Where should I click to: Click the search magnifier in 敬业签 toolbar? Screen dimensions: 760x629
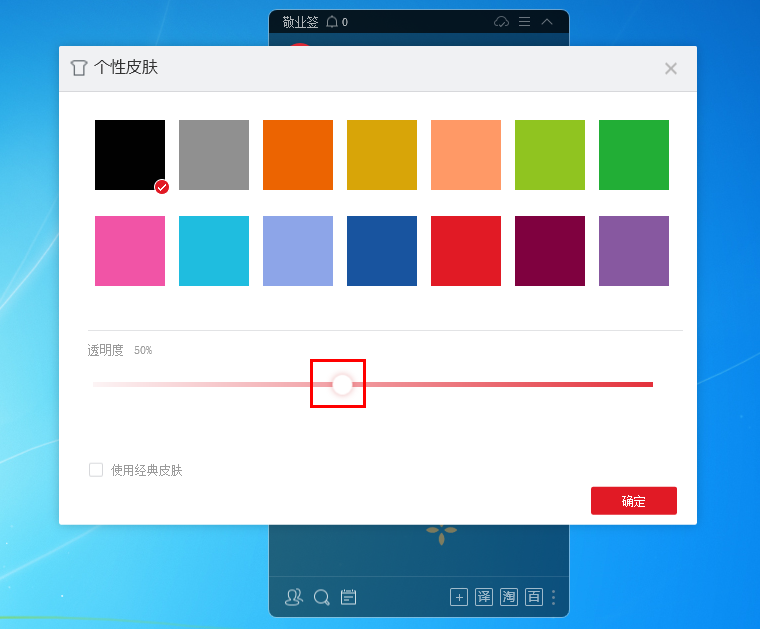321,598
